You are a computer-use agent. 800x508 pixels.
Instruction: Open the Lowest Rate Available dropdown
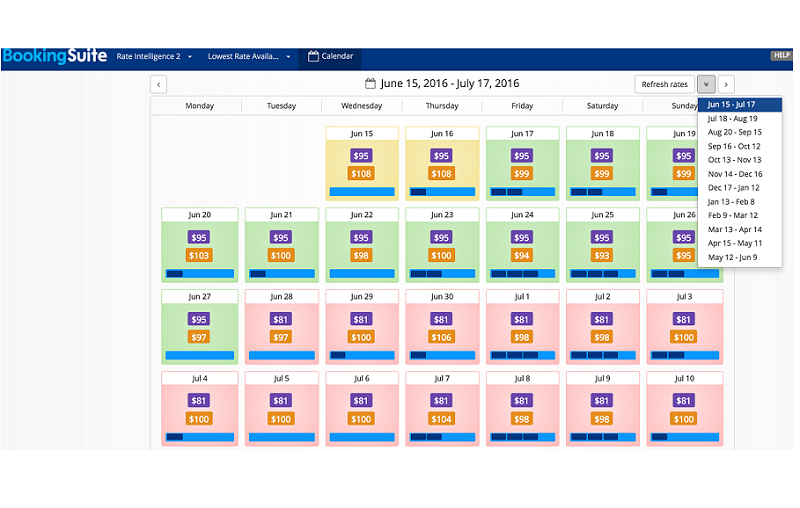pos(249,57)
